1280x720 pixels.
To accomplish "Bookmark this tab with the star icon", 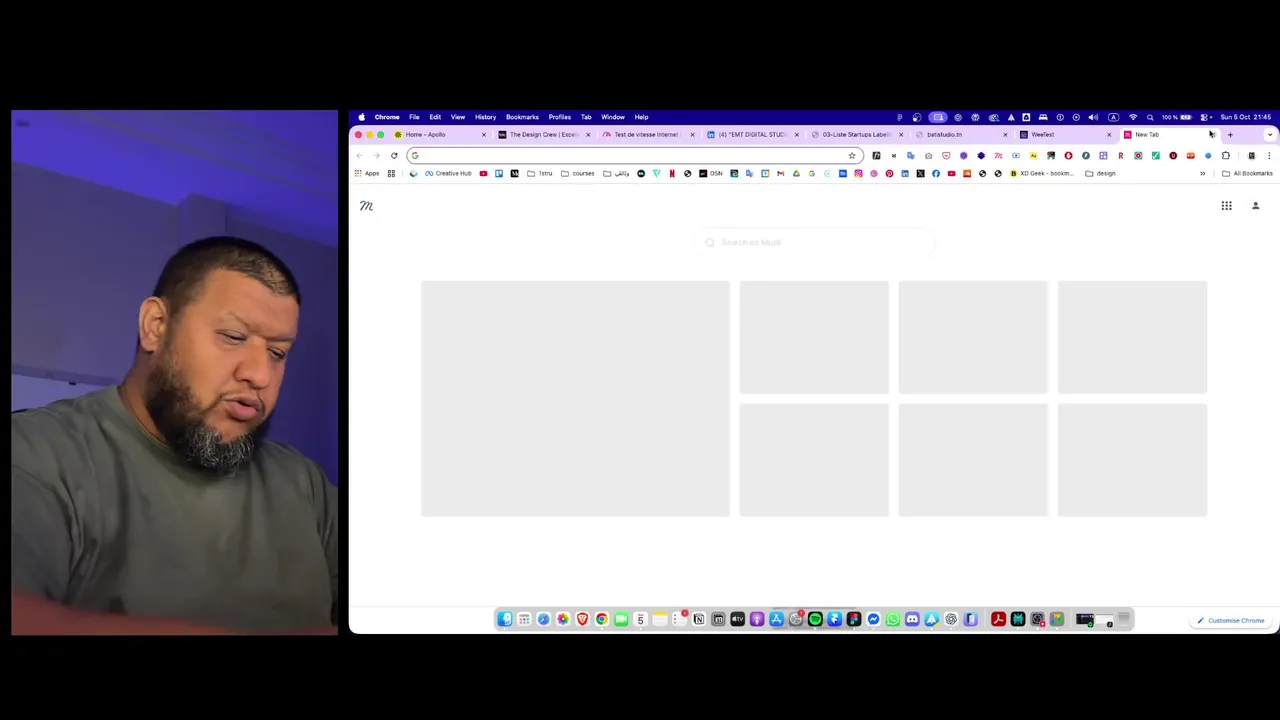I will click(852, 155).
